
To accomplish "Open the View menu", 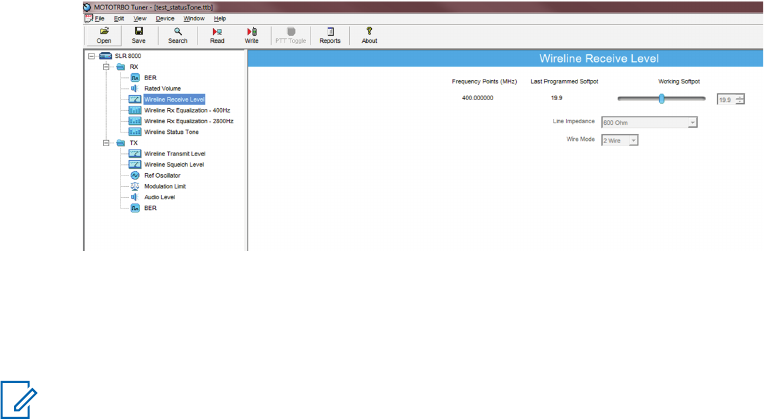I will click(140, 19).
